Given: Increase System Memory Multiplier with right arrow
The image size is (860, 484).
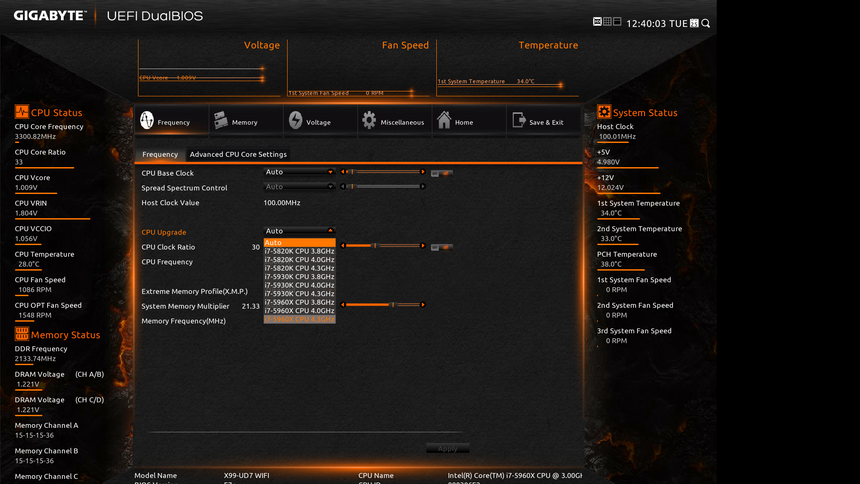Looking at the screenshot, I should tap(423, 305).
